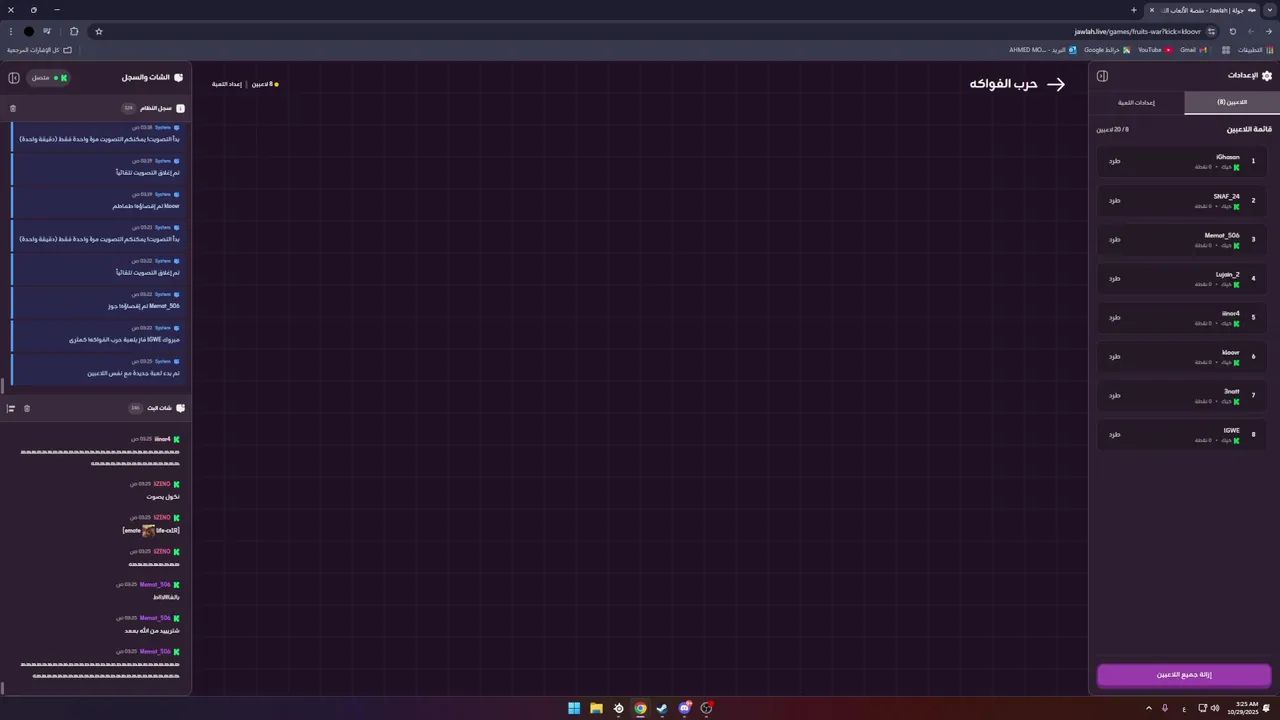Click log entry تم بدء لعبة جديدة
Image resolution: width=1280 pixels, height=720 pixels.
(x=96, y=367)
